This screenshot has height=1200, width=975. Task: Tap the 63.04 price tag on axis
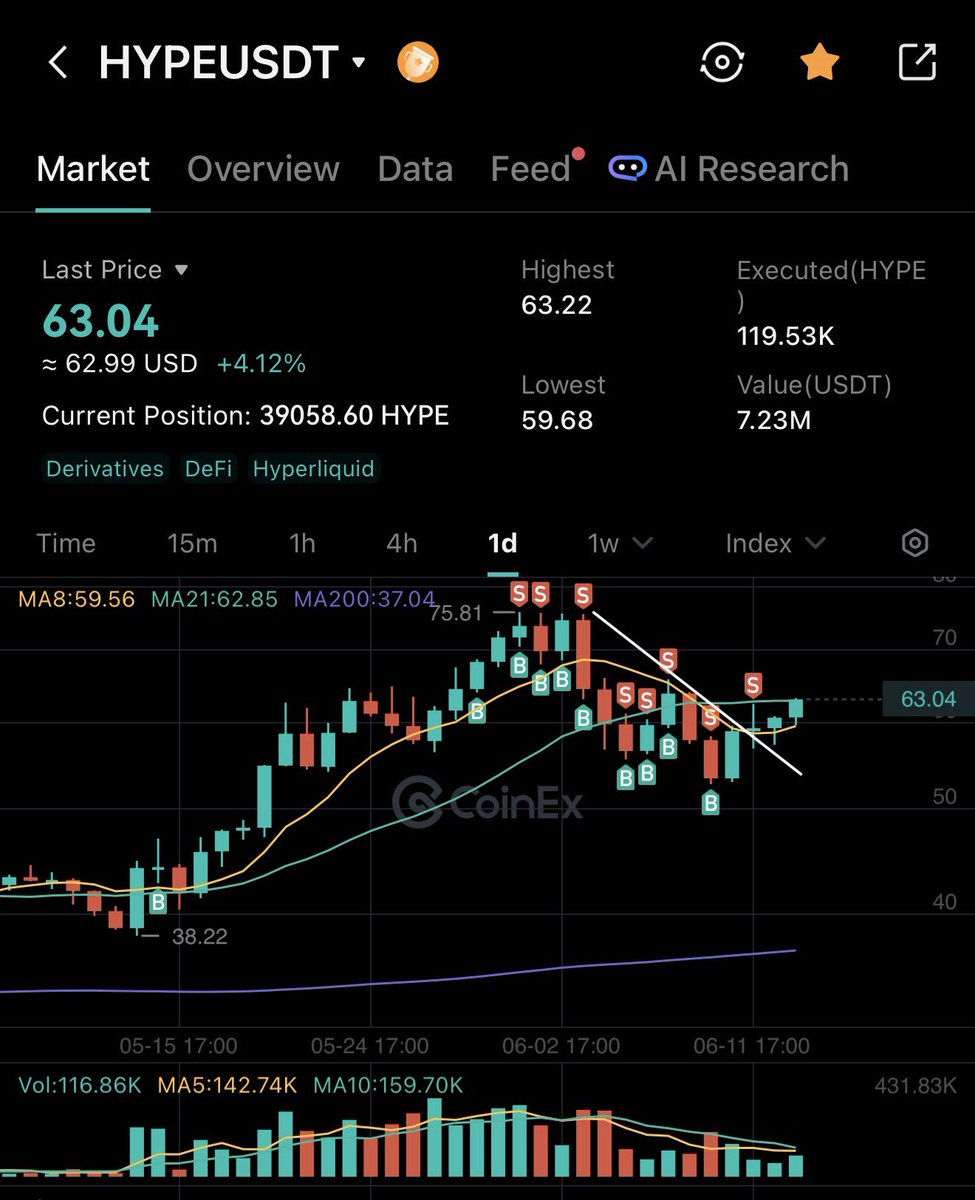coord(928,699)
